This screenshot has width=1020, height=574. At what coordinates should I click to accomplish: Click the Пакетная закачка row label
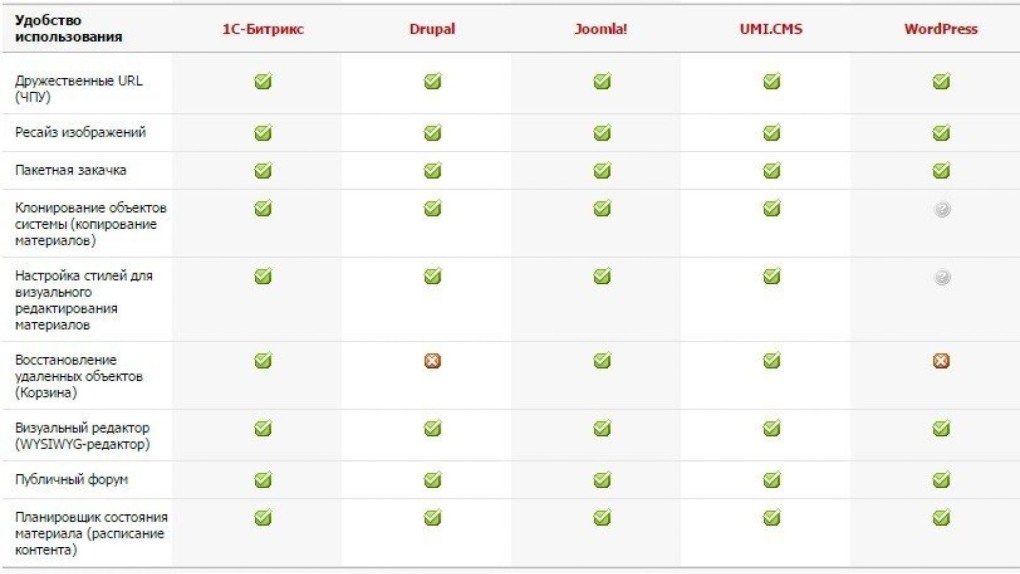pos(70,170)
